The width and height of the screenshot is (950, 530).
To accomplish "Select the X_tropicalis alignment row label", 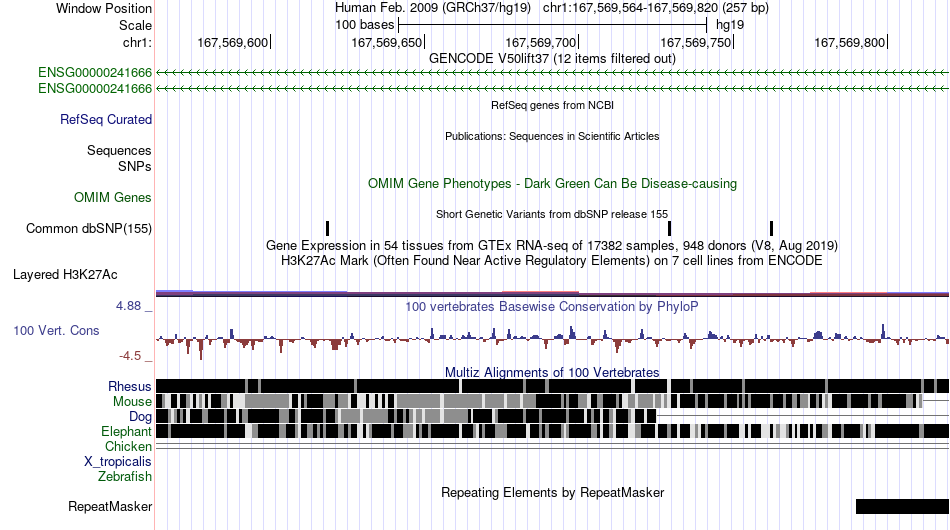I will click(118, 462).
